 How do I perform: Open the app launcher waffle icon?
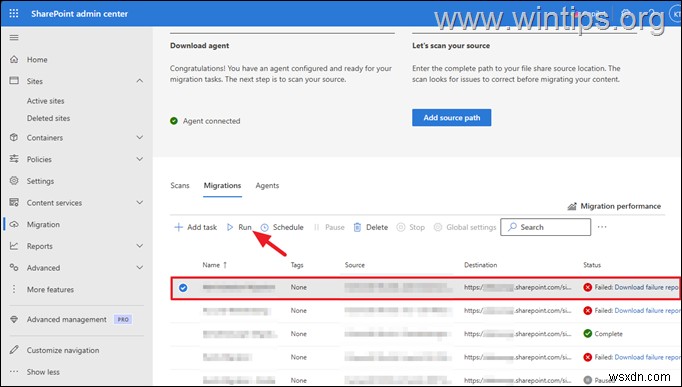pos(14,13)
